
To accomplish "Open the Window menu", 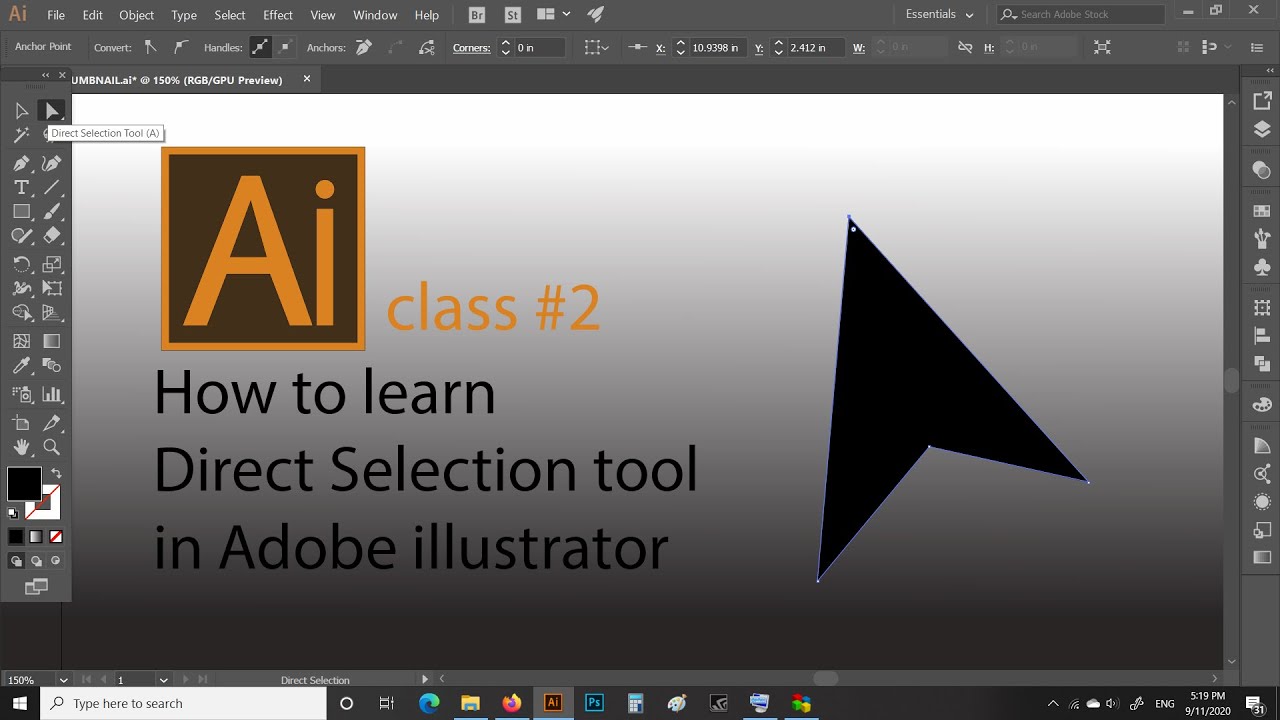I will [x=375, y=15].
